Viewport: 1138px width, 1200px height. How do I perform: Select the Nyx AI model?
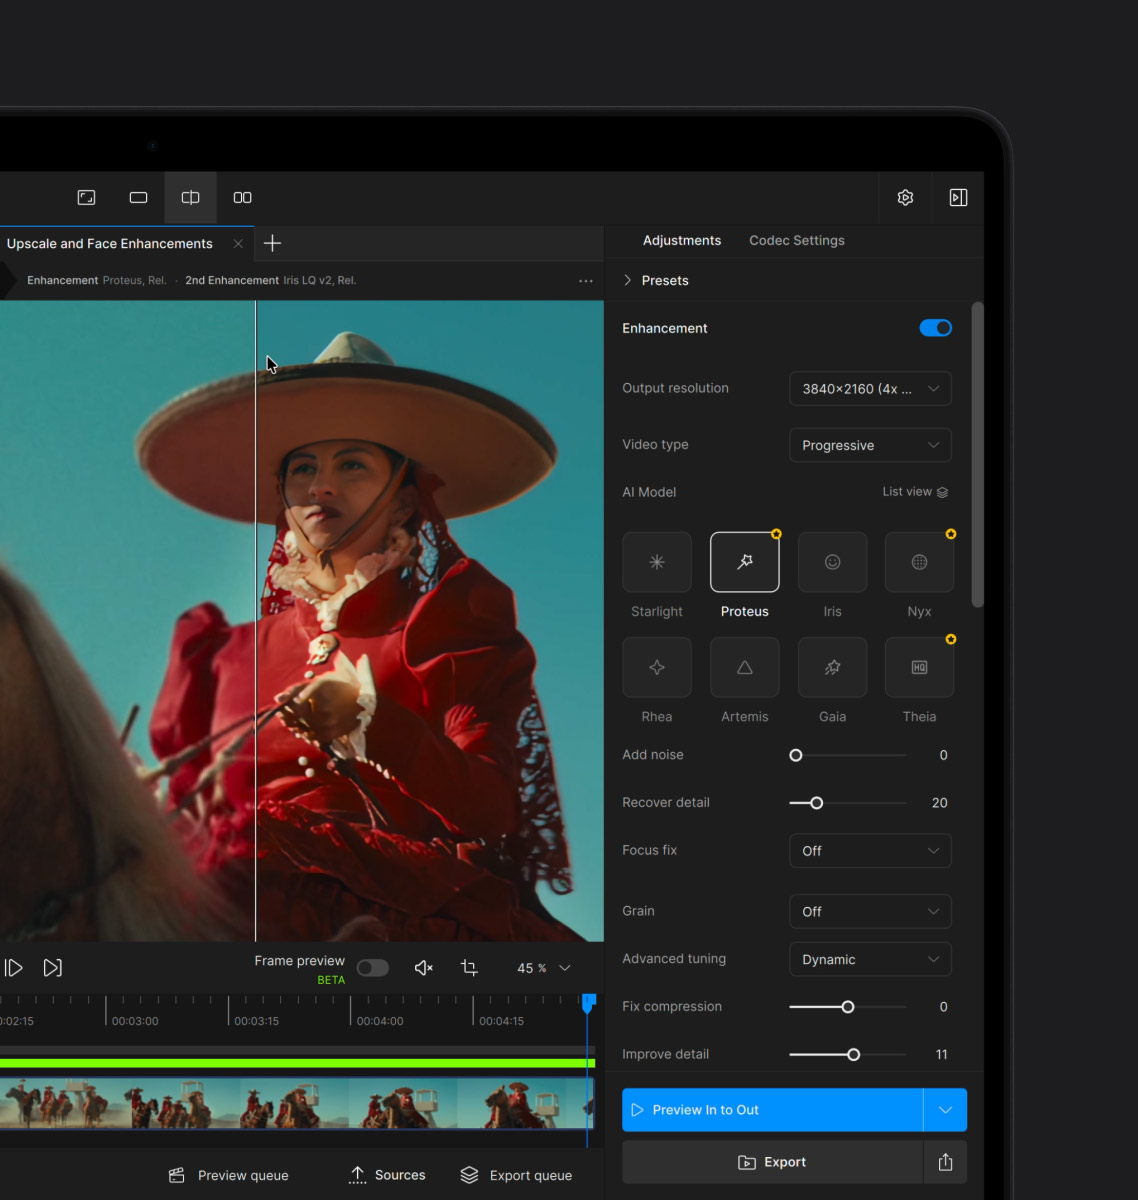919,562
